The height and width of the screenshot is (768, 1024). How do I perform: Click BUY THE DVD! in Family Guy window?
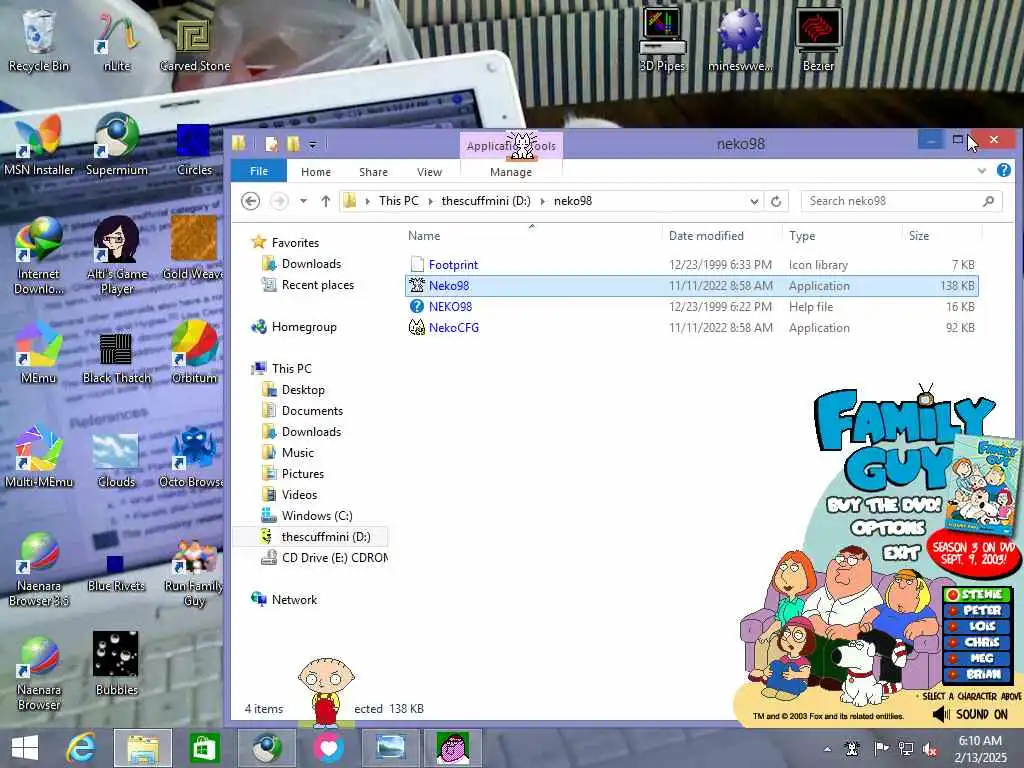click(x=884, y=505)
